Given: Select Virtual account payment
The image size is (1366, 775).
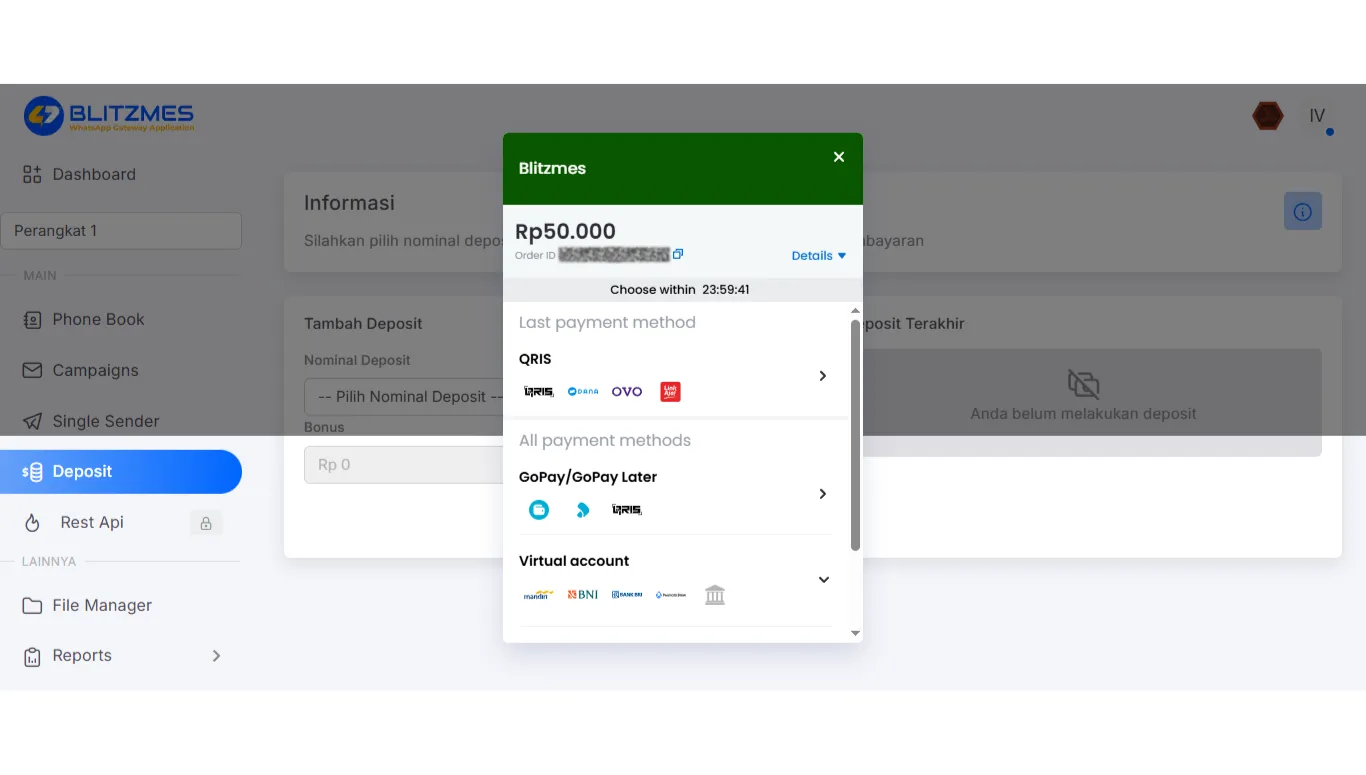Looking at the screenshot, I should coord(676,580).
